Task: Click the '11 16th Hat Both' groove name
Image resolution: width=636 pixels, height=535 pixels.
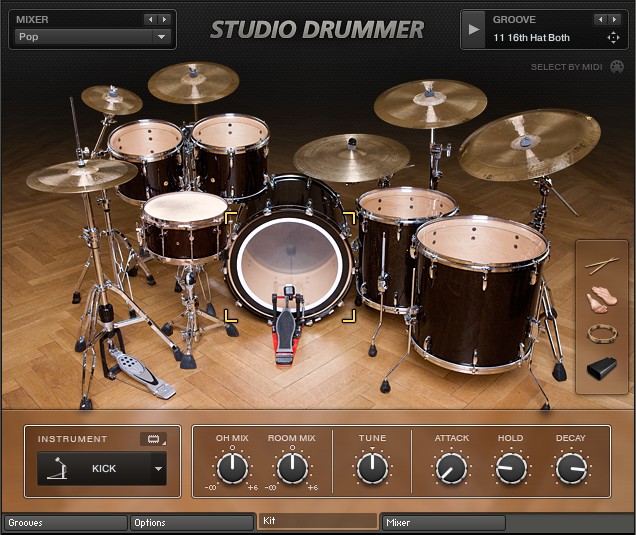Action: (531, 38)
